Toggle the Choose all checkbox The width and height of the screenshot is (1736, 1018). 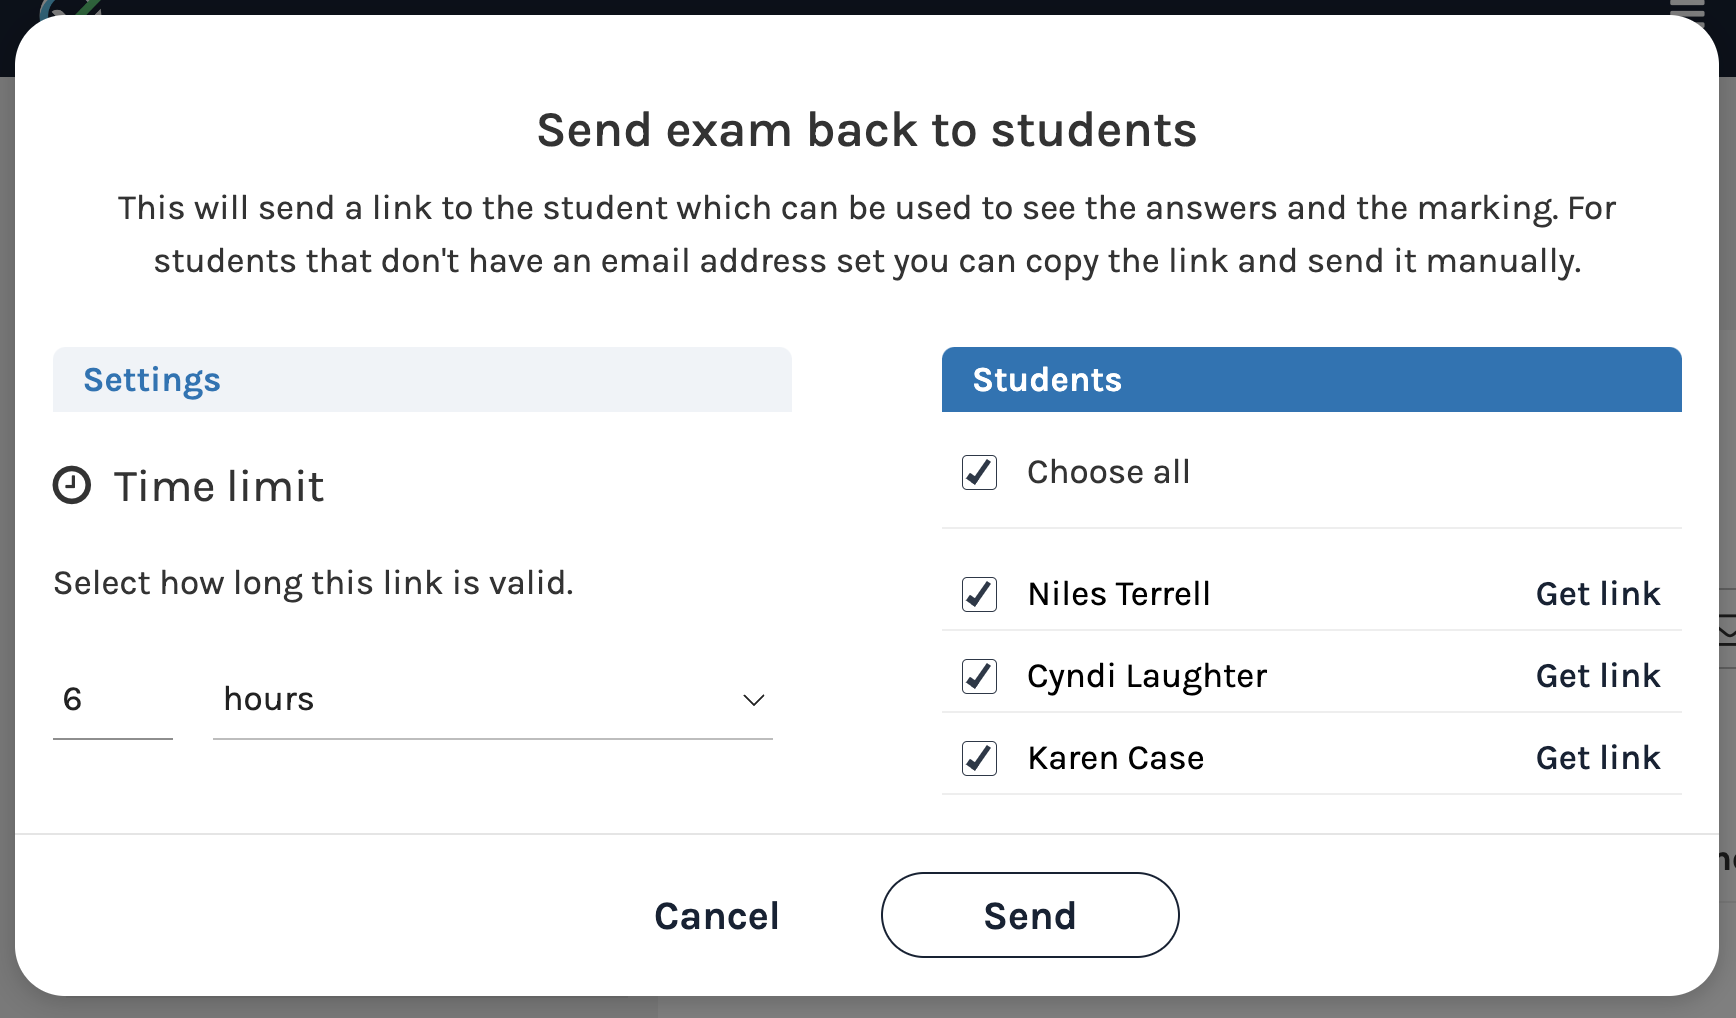(x=979, y=472)
